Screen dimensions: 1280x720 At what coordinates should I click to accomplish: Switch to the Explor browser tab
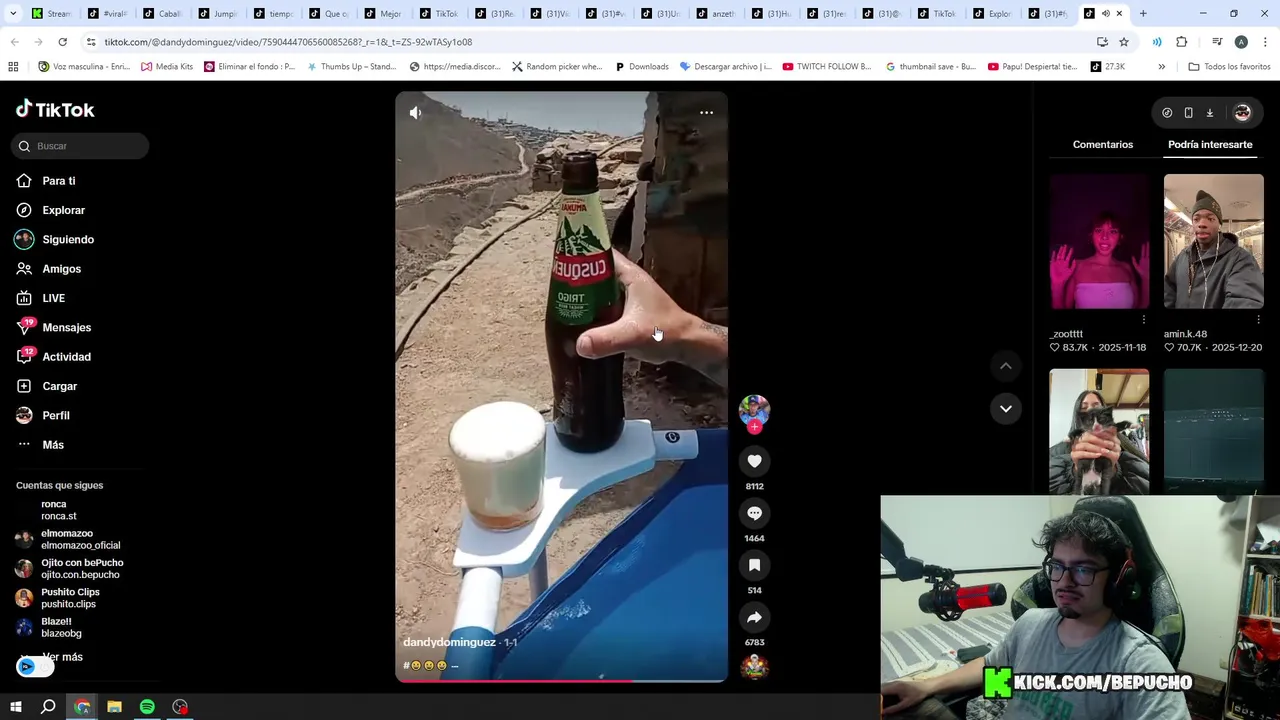point(991,13)
